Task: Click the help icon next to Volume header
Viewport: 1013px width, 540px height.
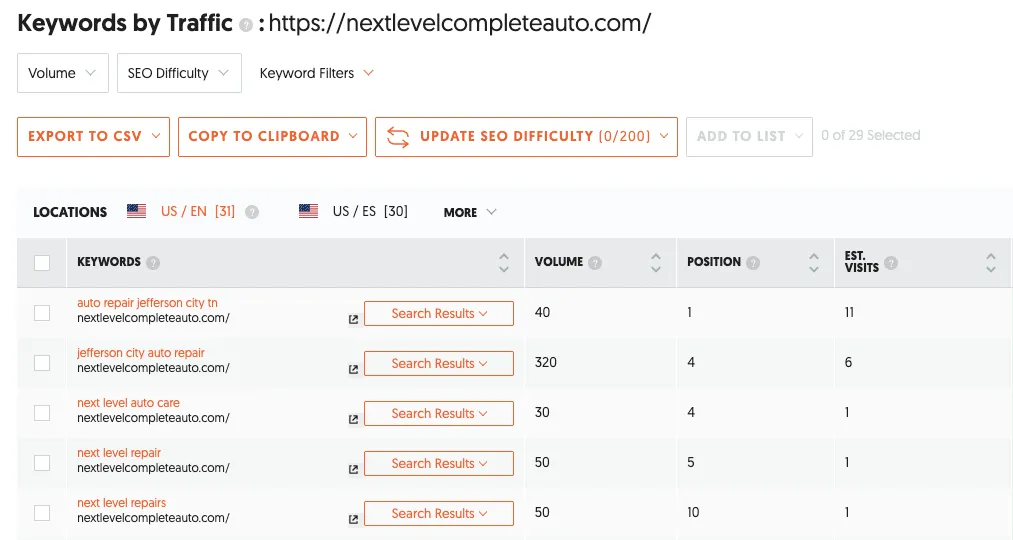Action: click(596, 263)
